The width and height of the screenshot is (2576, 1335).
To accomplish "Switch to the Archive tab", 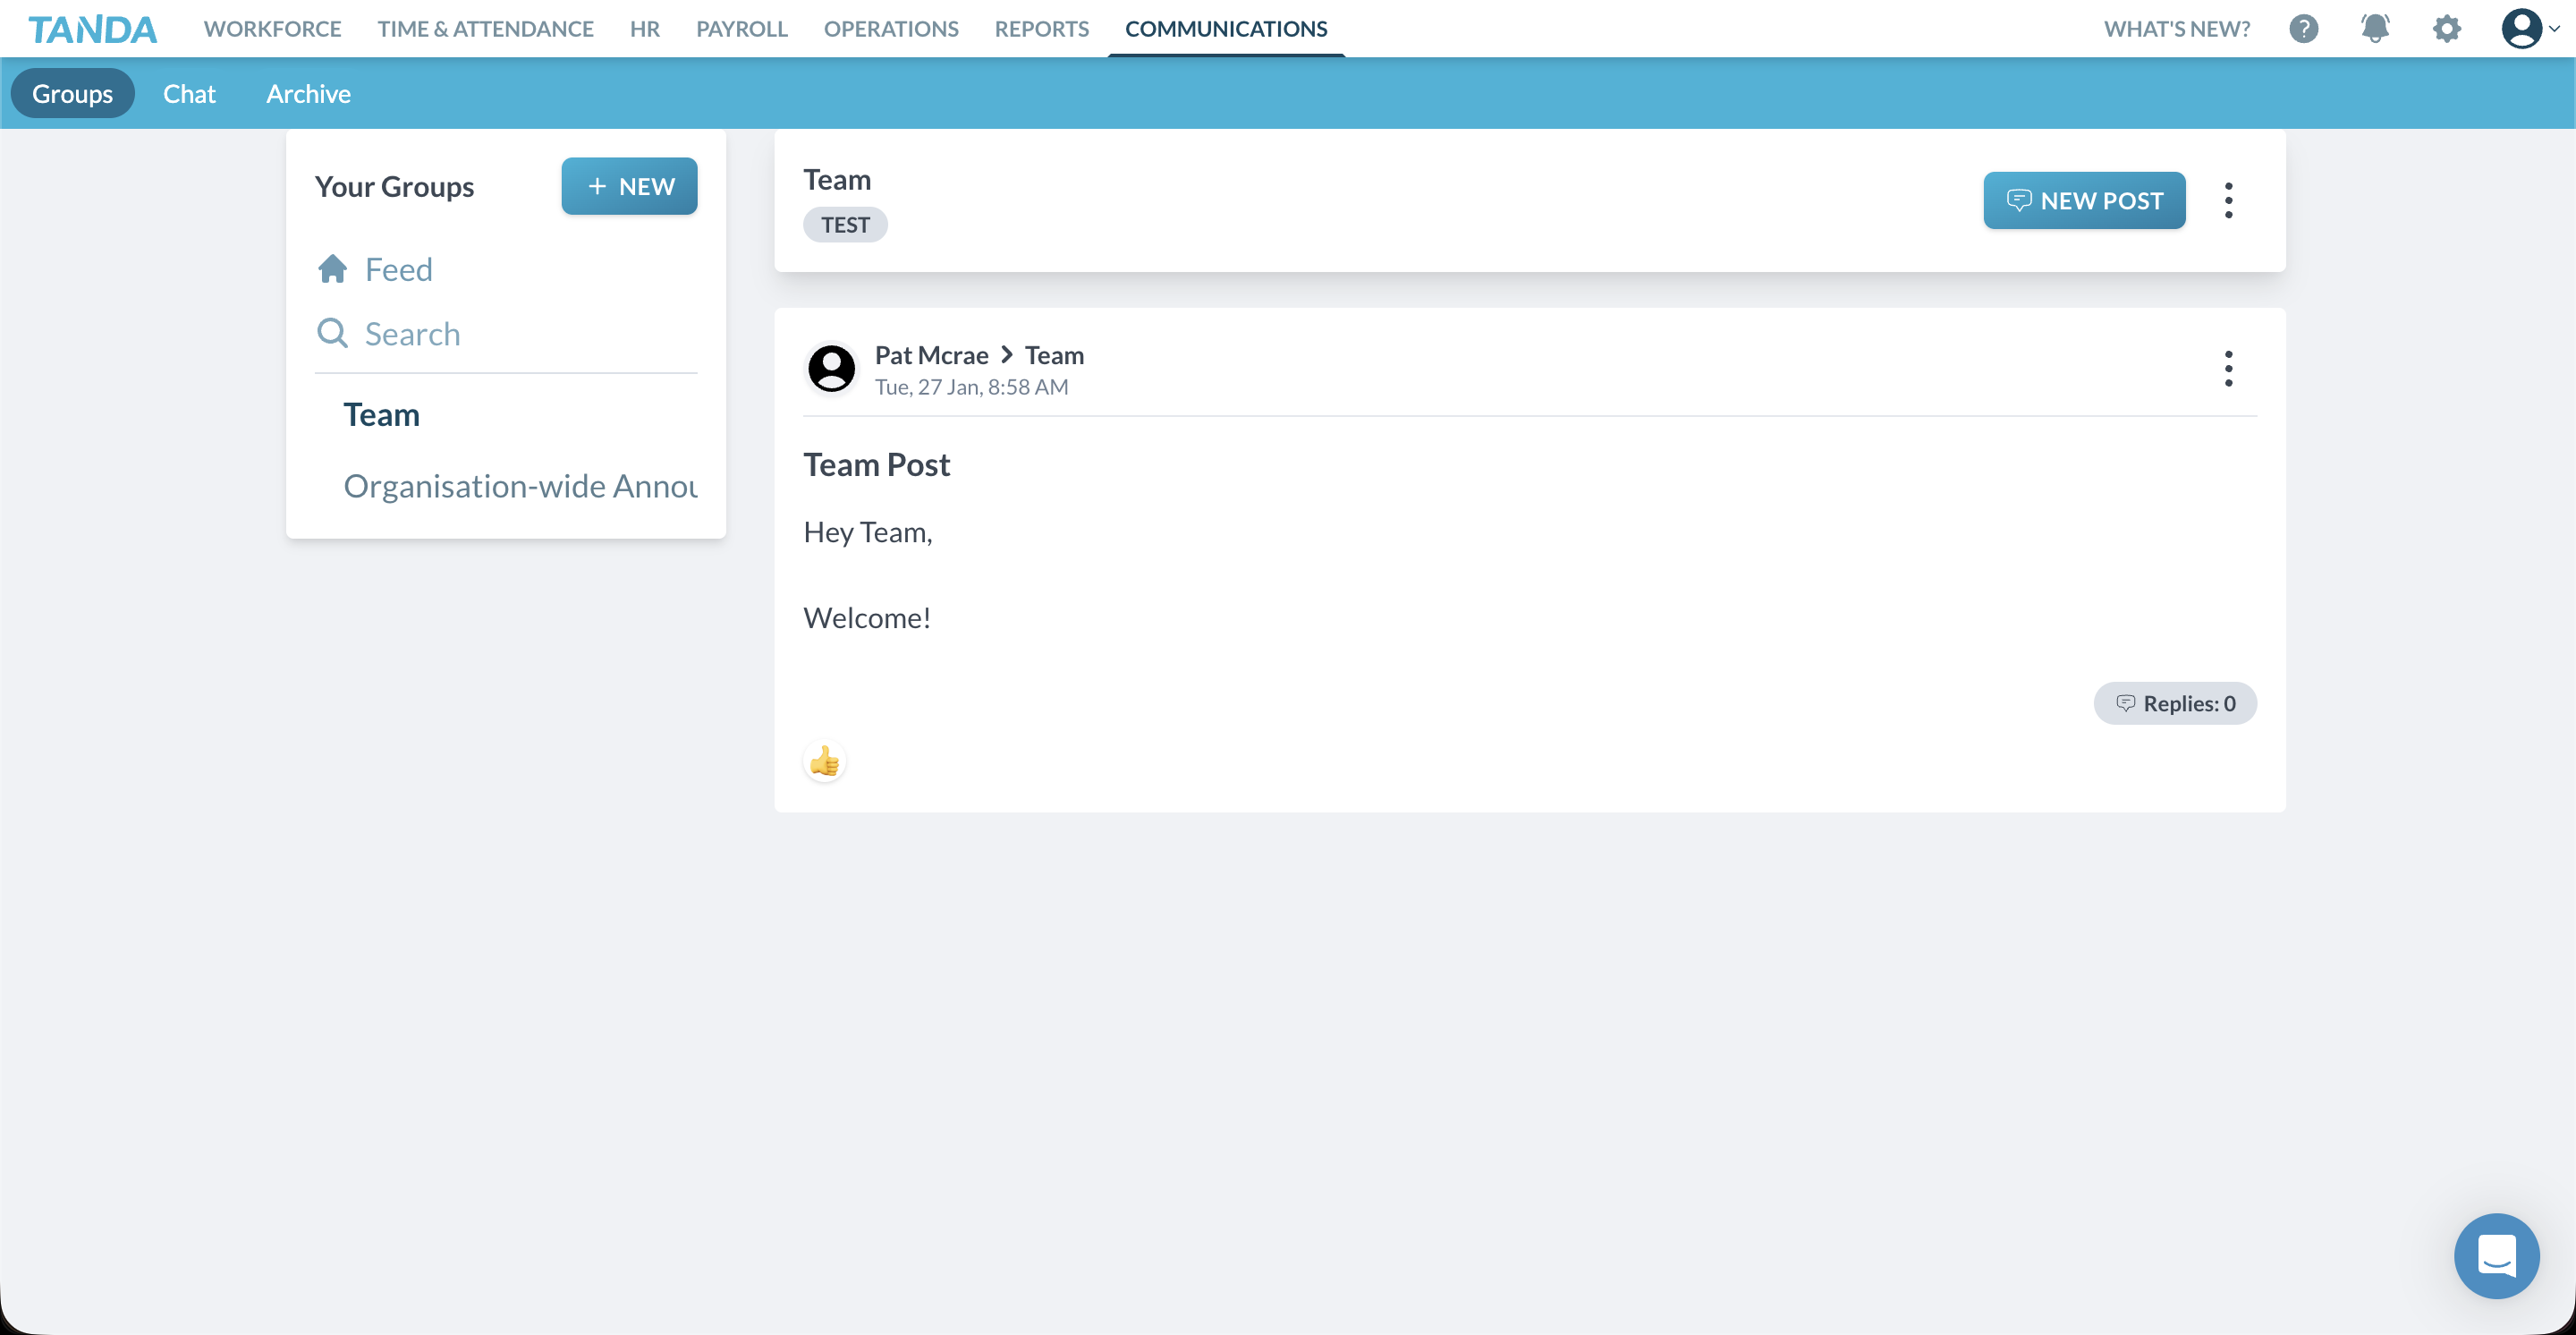I will (x=308, y=93).
